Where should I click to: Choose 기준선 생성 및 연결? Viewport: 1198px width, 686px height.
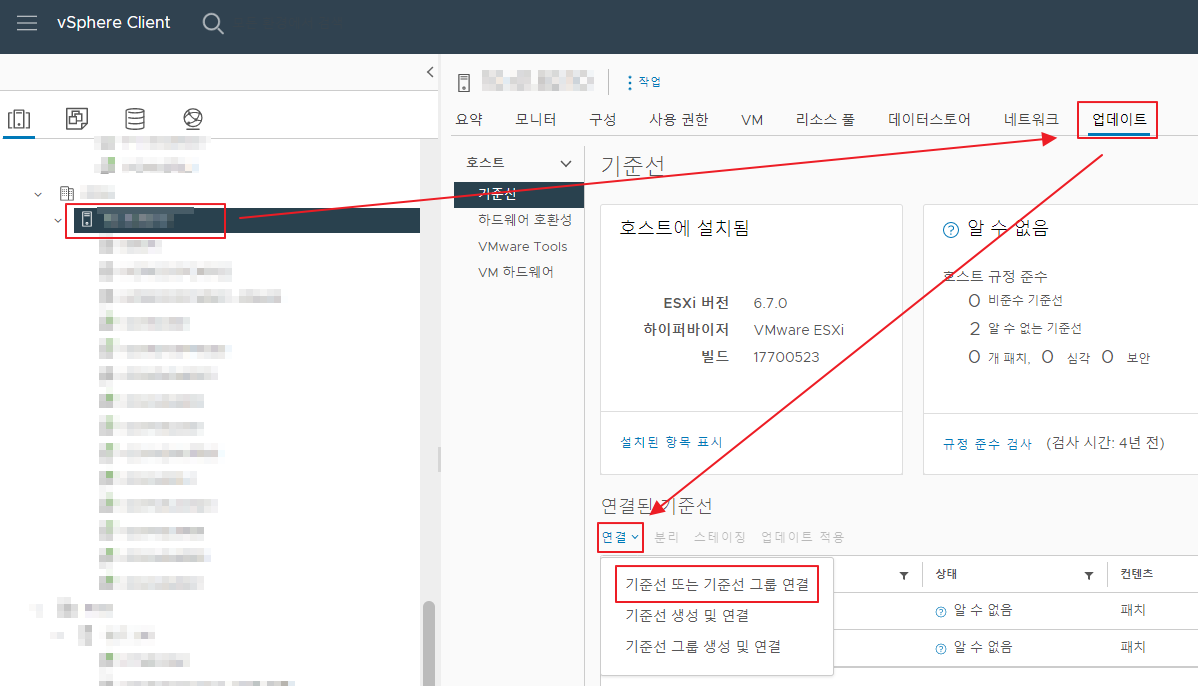(x=687, y=616)
